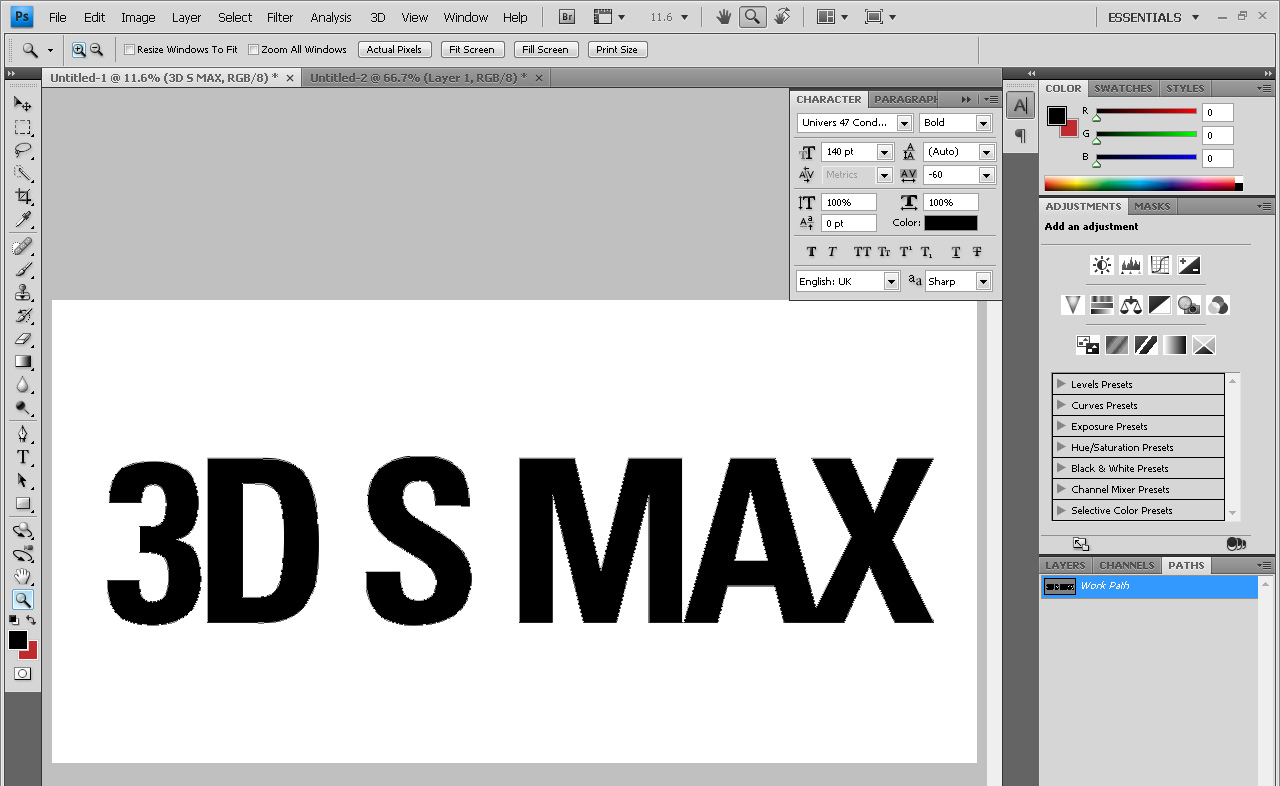This screenshot has width=1280, height=786.
Task: Open the English: UK language dropdown
Action: 891,282
